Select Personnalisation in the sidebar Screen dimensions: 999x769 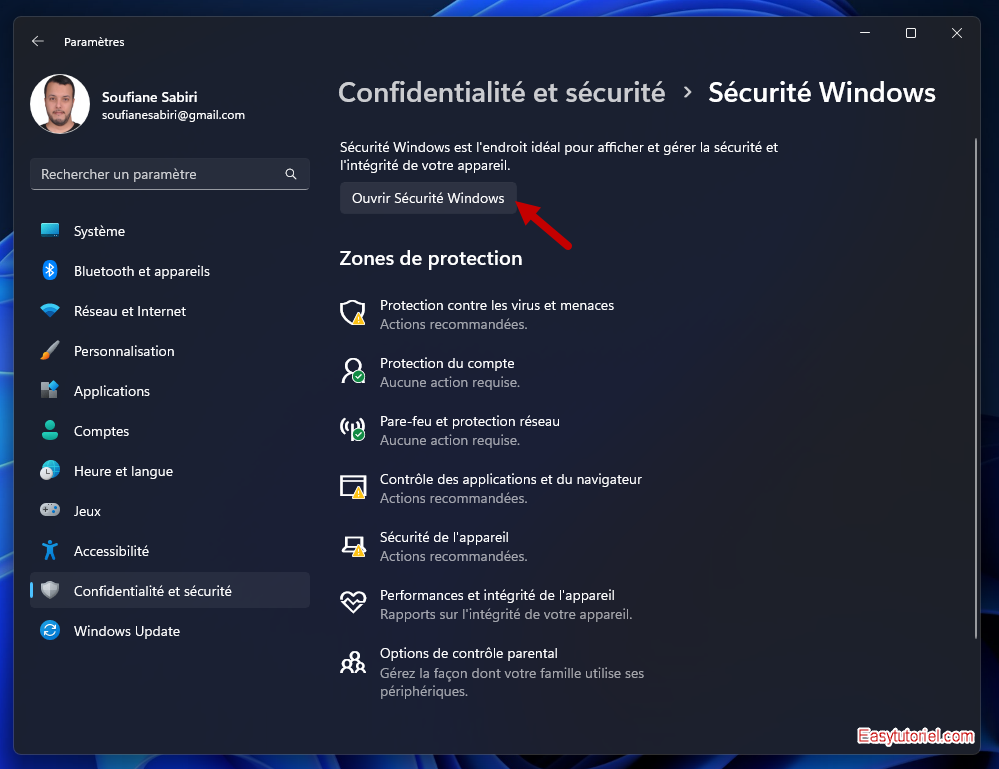tap(124, 351)
